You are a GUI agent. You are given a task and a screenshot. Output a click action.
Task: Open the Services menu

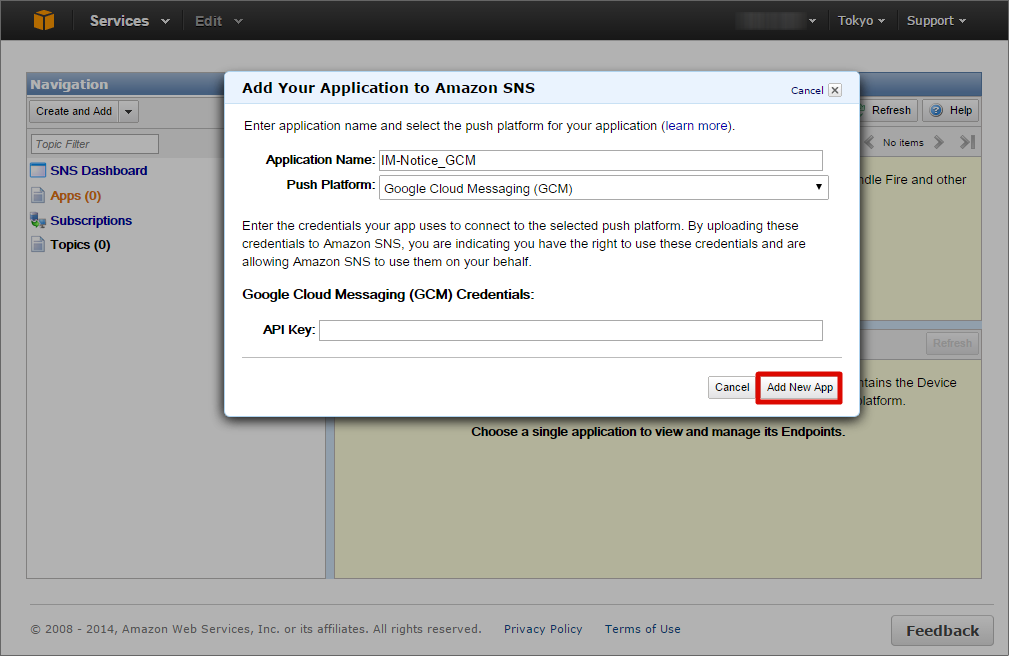coord(129,21)
